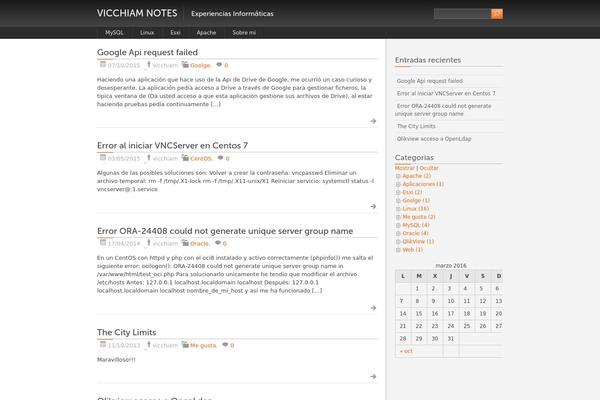Expand the Web (1) category

tap(398, 250)
